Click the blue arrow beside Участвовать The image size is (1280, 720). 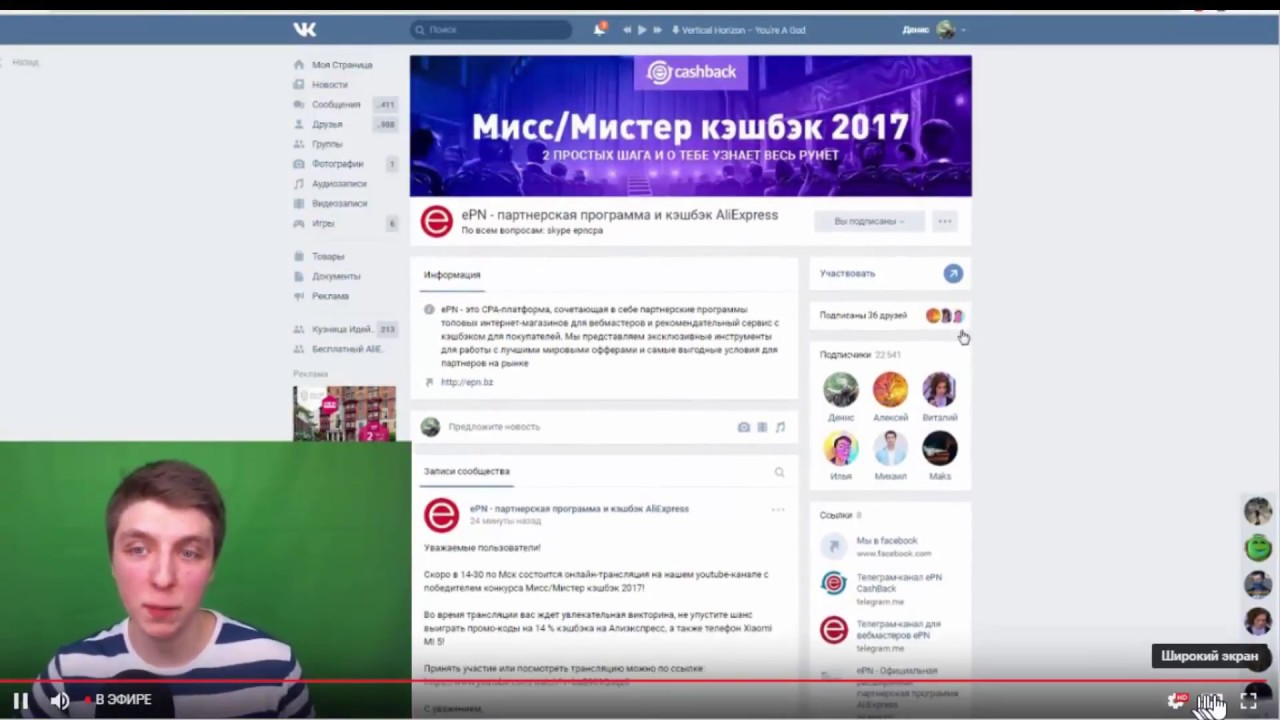point(953,273)
